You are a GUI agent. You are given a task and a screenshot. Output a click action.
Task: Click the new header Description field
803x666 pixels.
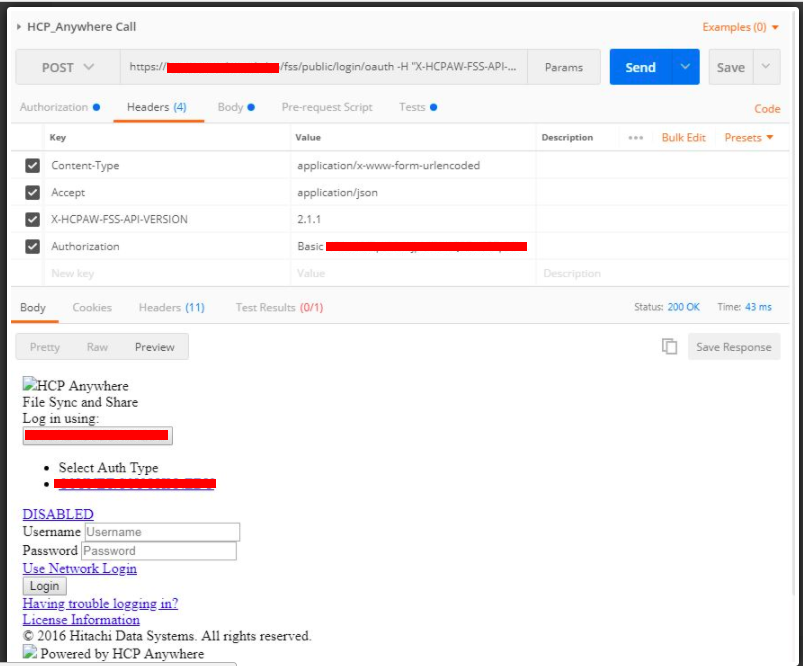point(663,273)
